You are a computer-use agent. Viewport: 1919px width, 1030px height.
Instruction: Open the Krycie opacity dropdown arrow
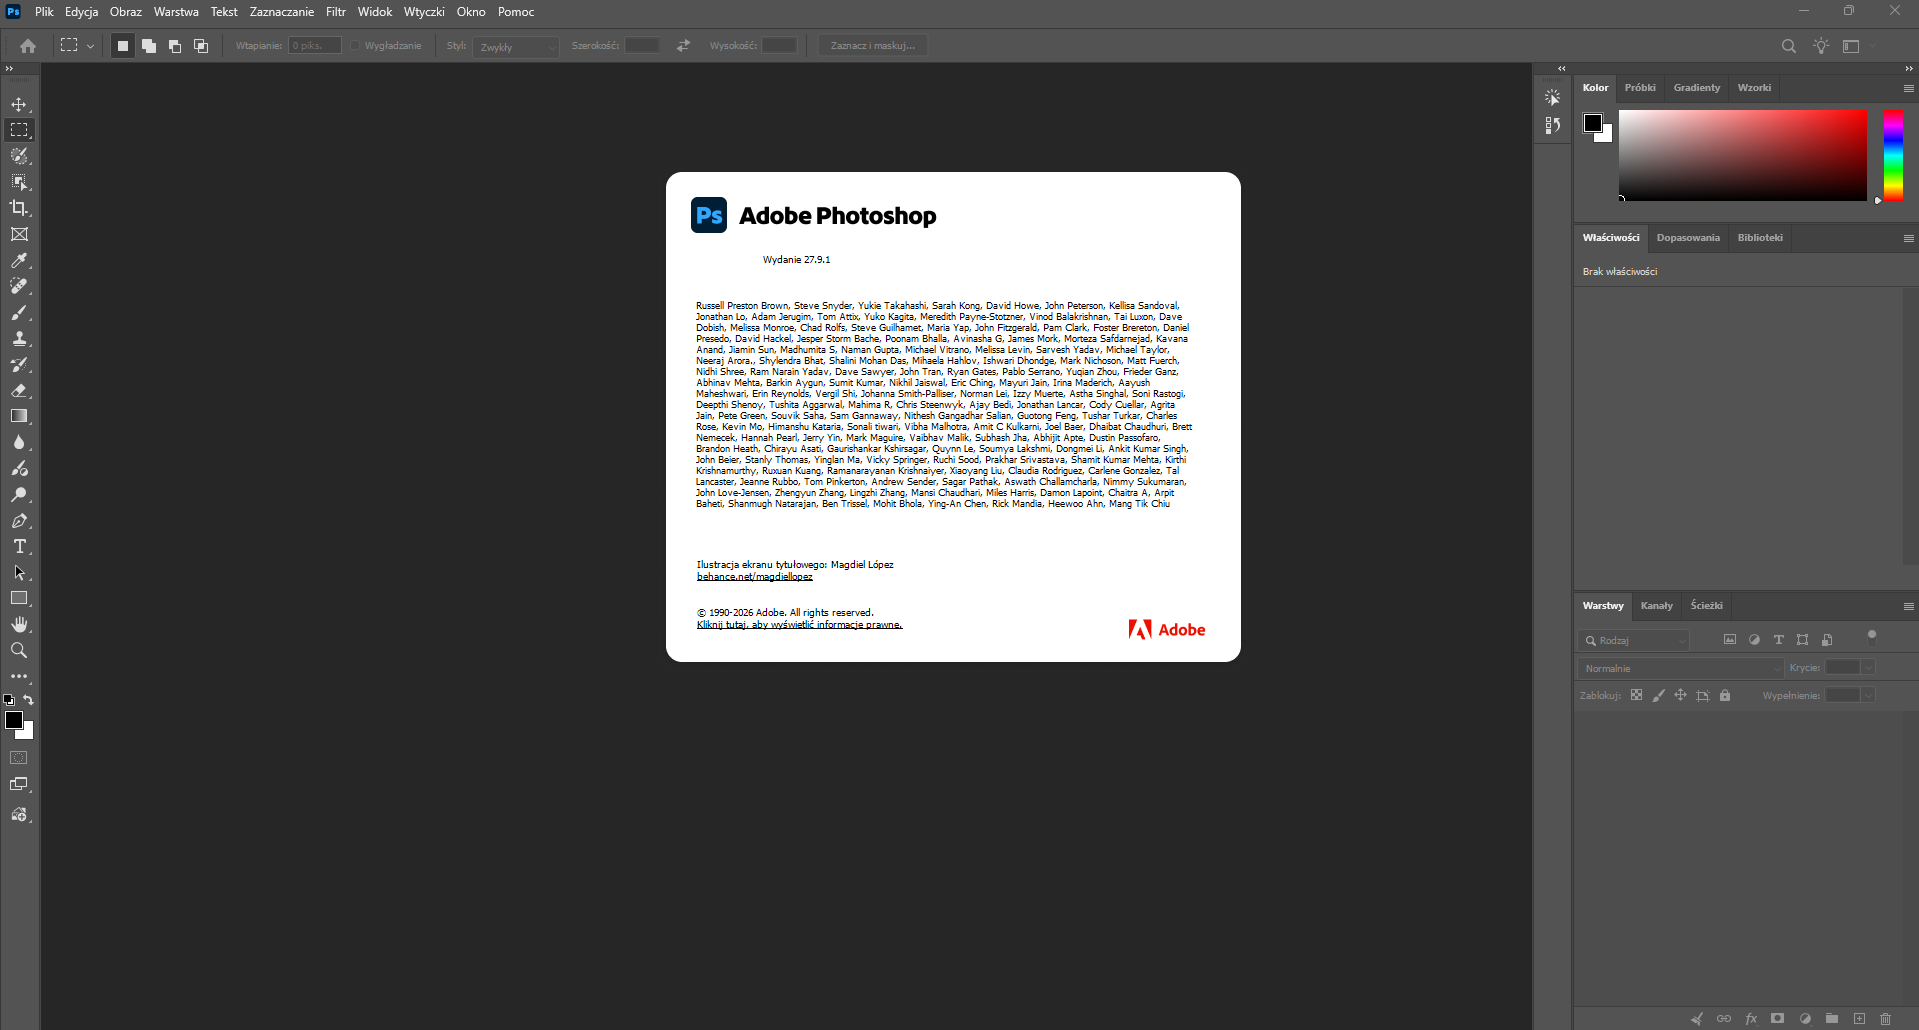[1868, 668]
